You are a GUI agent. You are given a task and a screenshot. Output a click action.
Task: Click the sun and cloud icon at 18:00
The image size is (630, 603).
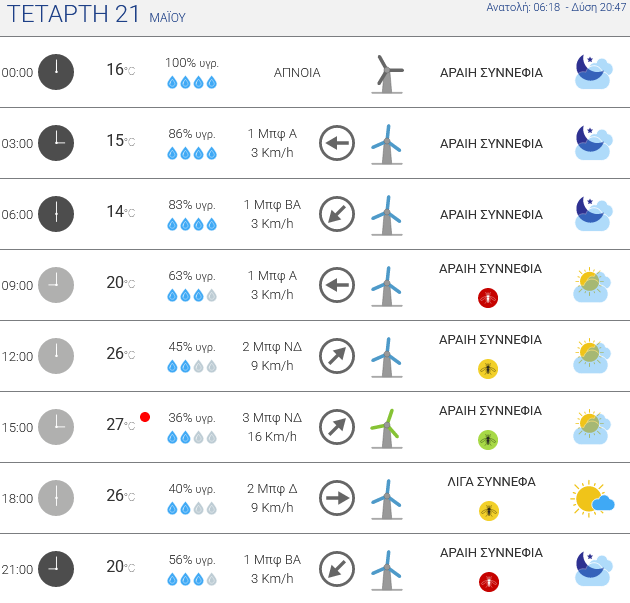click(x=592, y=498)
